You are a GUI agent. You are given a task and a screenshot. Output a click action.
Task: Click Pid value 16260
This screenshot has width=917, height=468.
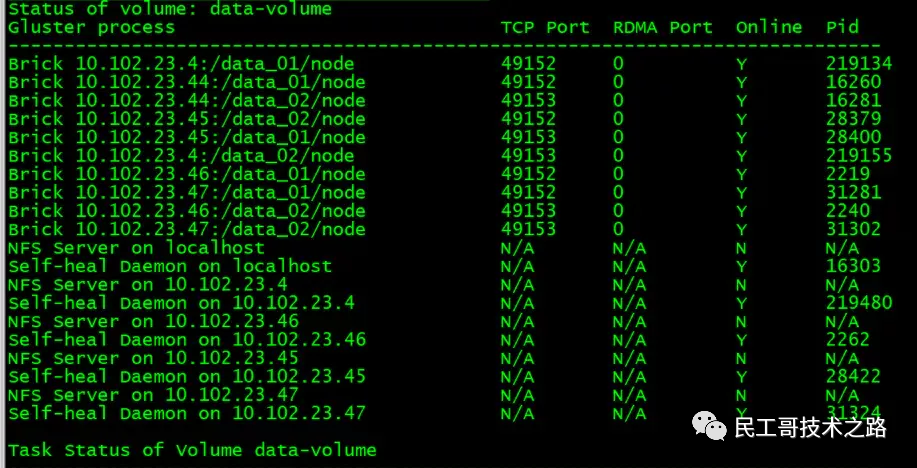[x=853, y=82]
